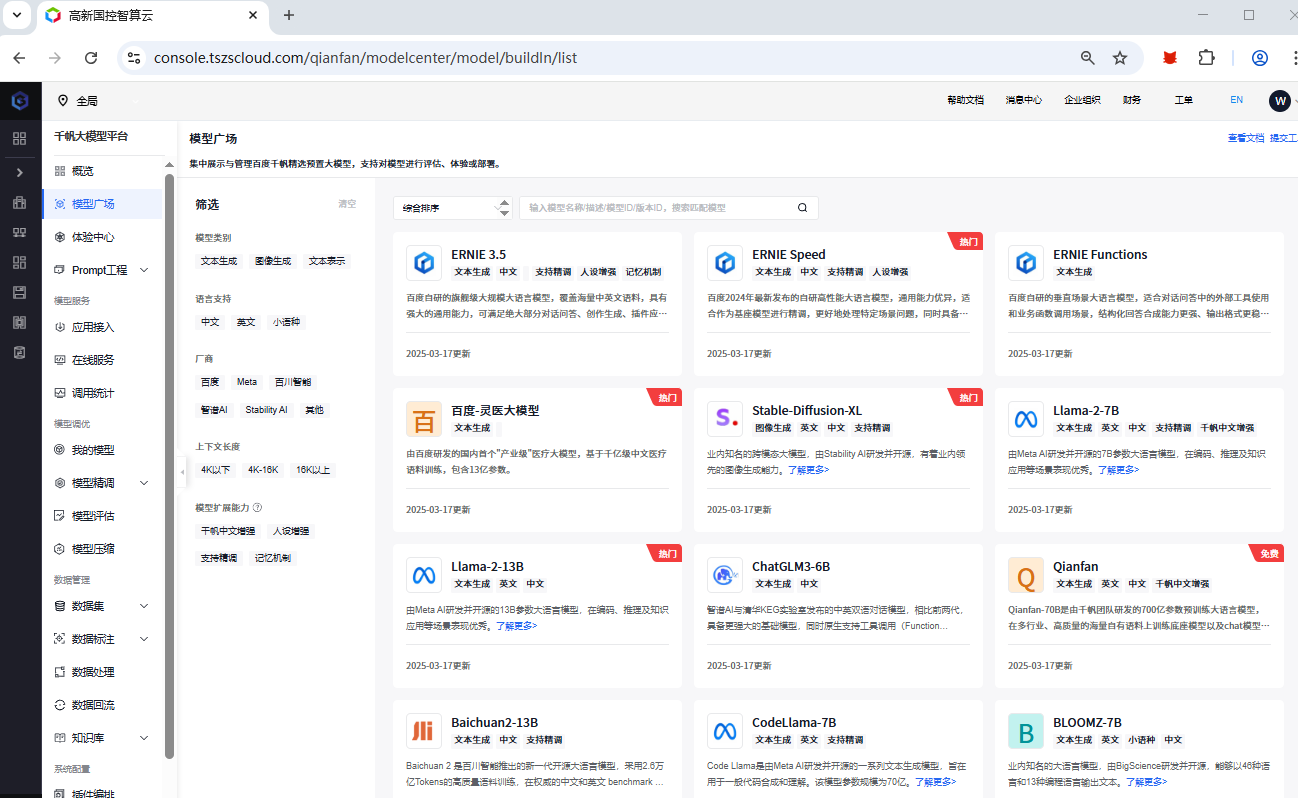Viewport: 1298px width, 798px height.
Task: Click the model search input field
Action: [x=660, y=207]
